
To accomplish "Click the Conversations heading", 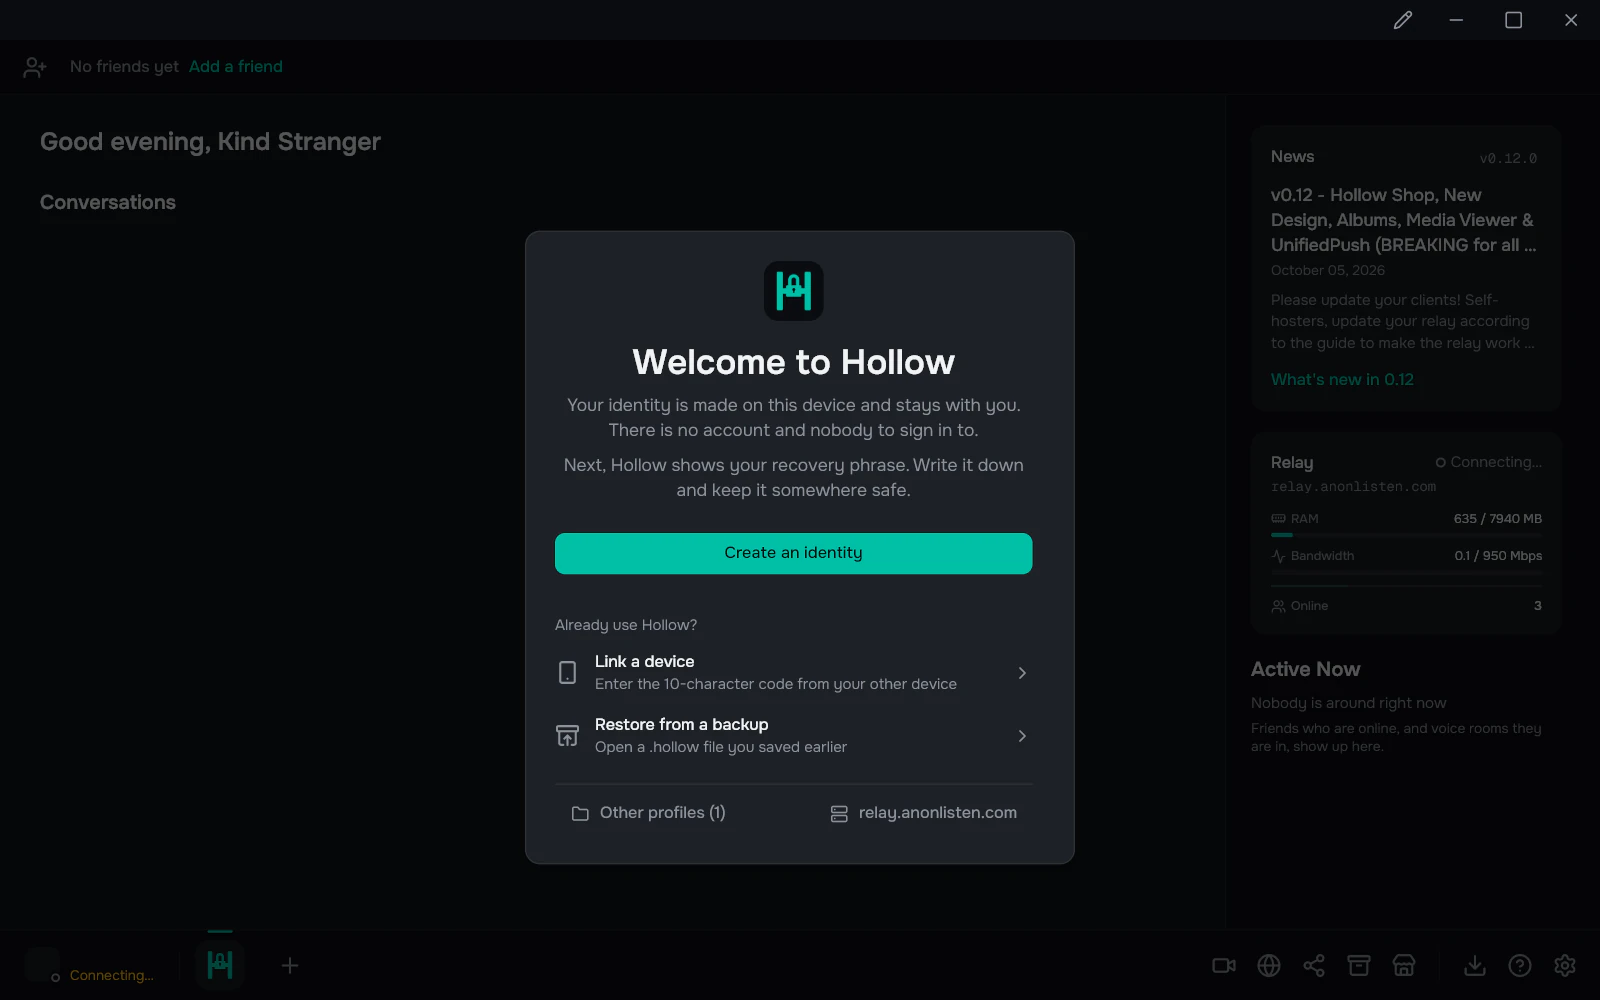I will (x=108, y=202).
